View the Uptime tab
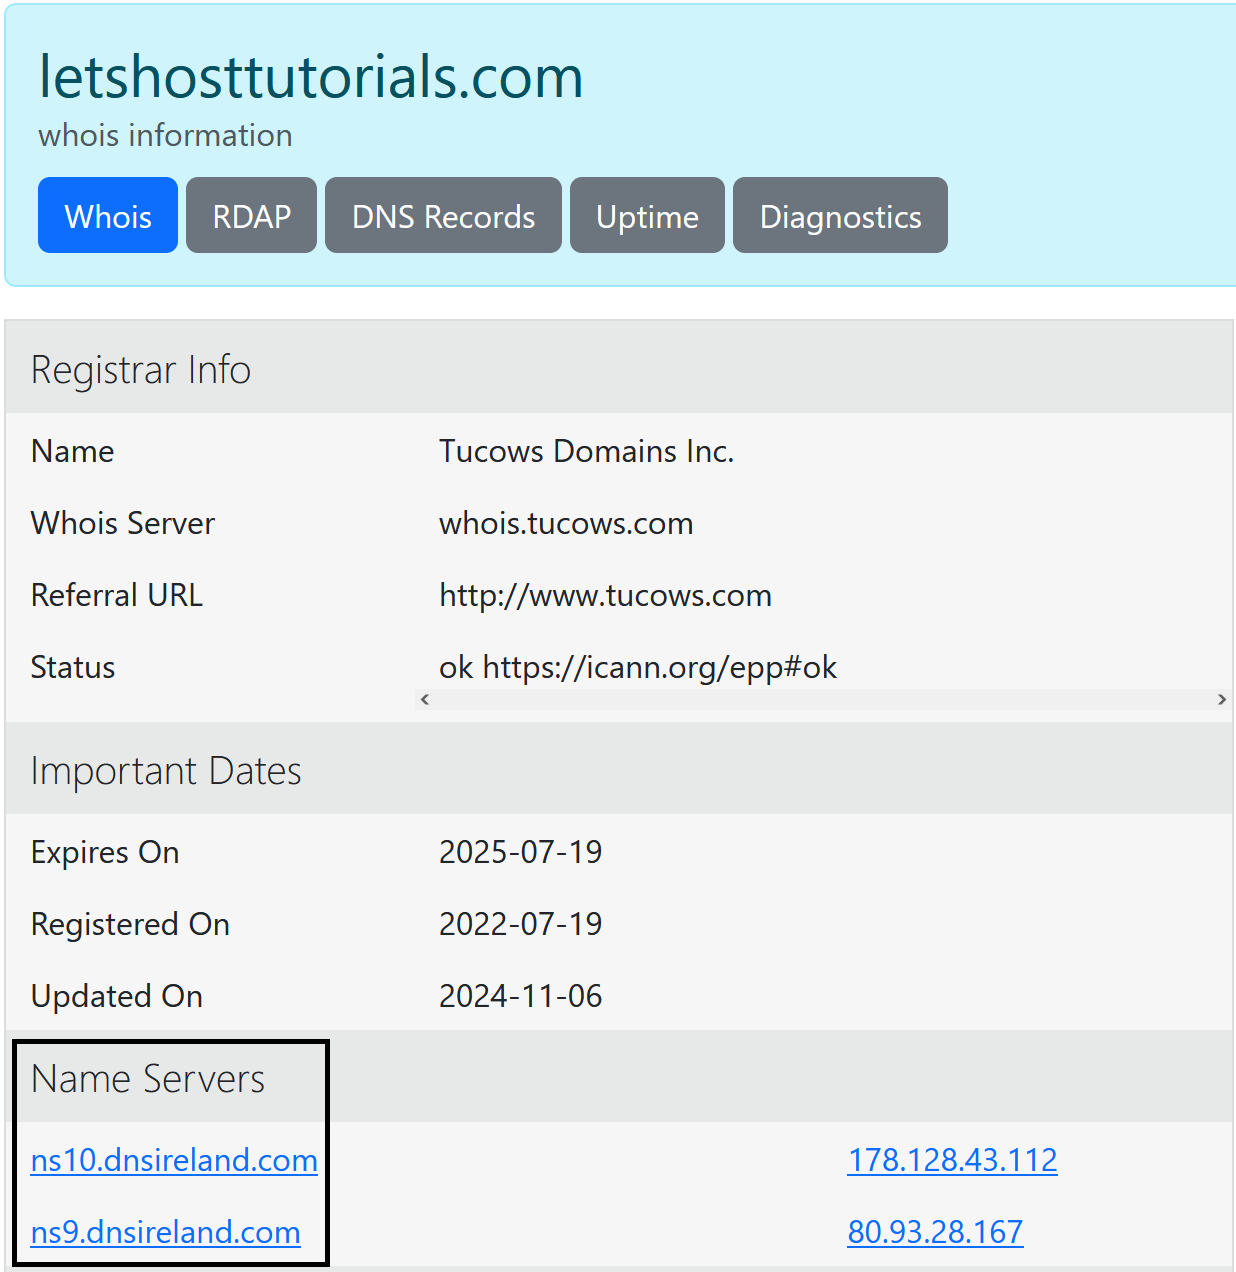 pyautogui.click(x=647, y=216)
